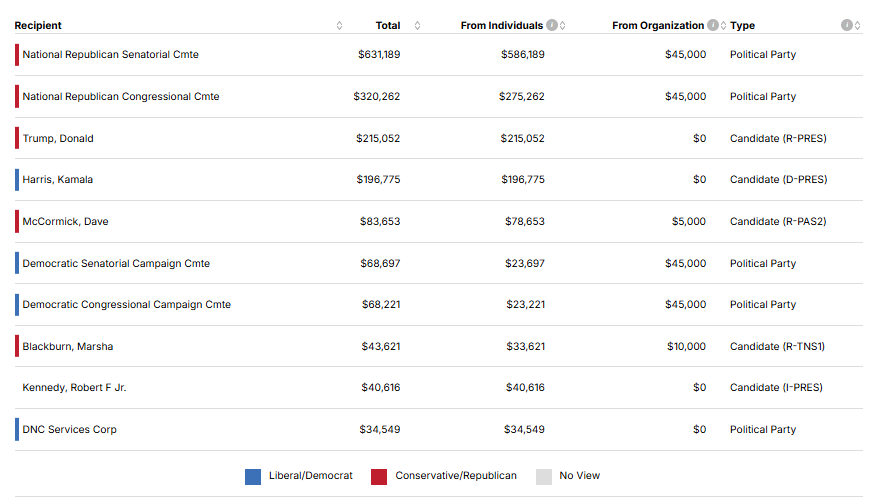Screen dimensions: 872x504
Task: Select the McCormick, Dave recipient name
Action: 66,221
